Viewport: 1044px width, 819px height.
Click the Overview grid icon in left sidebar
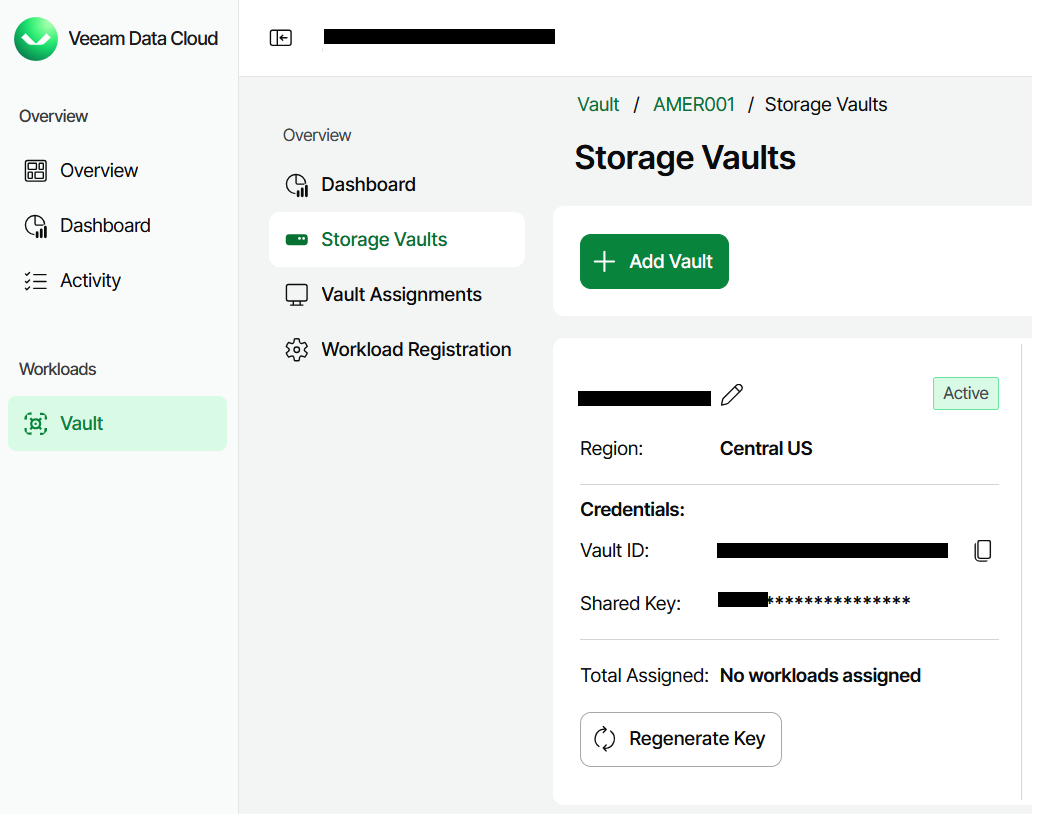tap(36, 172)
